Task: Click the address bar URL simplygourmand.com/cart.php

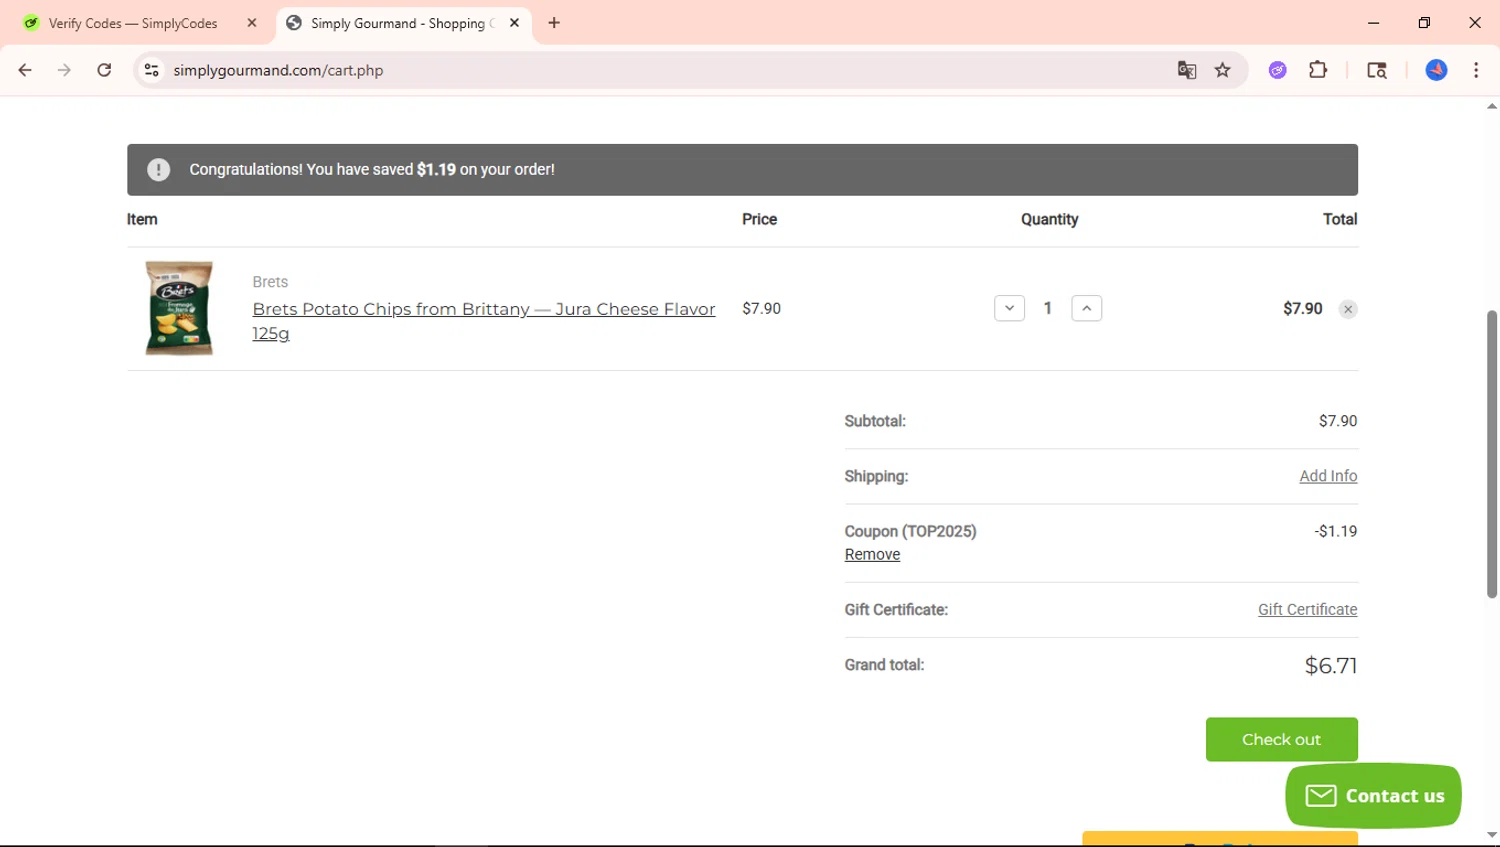Action: point(278,70)
